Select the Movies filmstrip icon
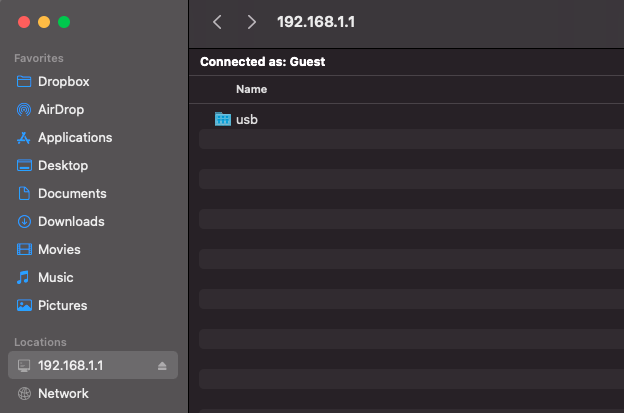624x413 pixels. point(24,249)
